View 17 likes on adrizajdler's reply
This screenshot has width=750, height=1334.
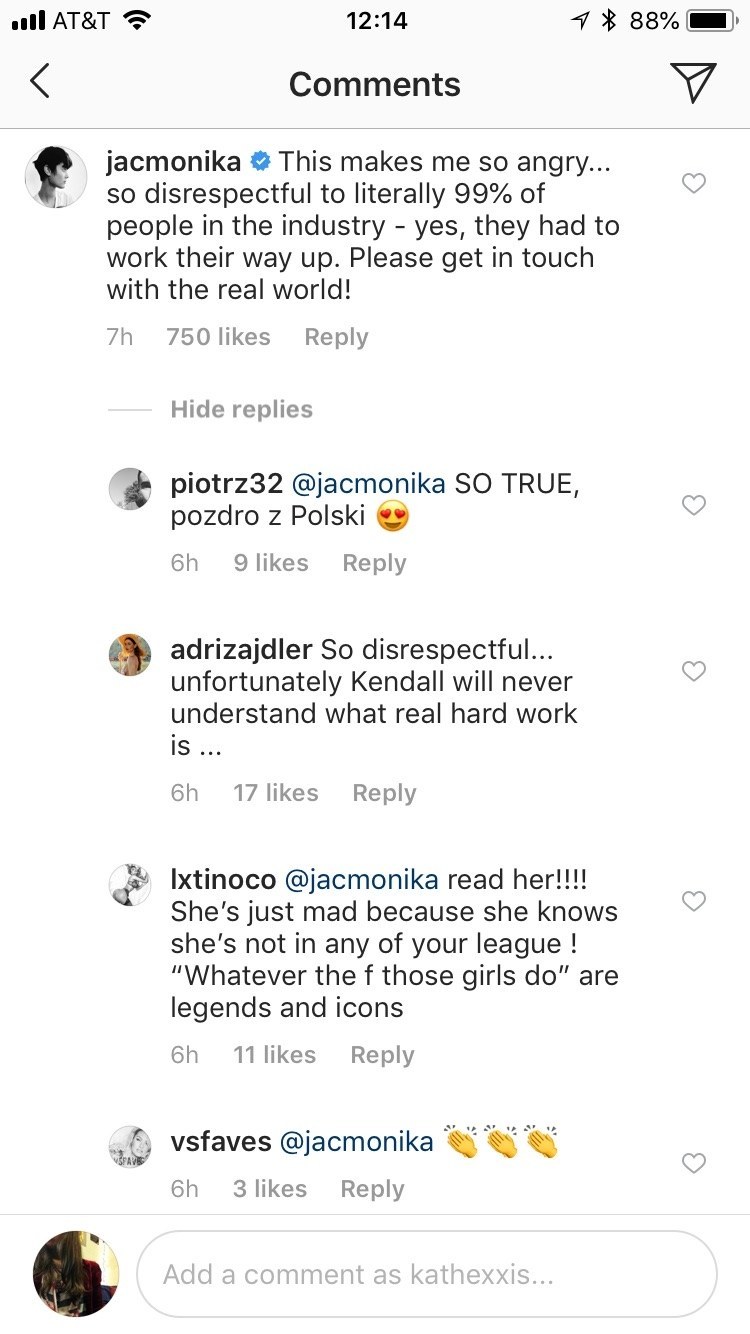pyautogui.click(x=275, y=793)
